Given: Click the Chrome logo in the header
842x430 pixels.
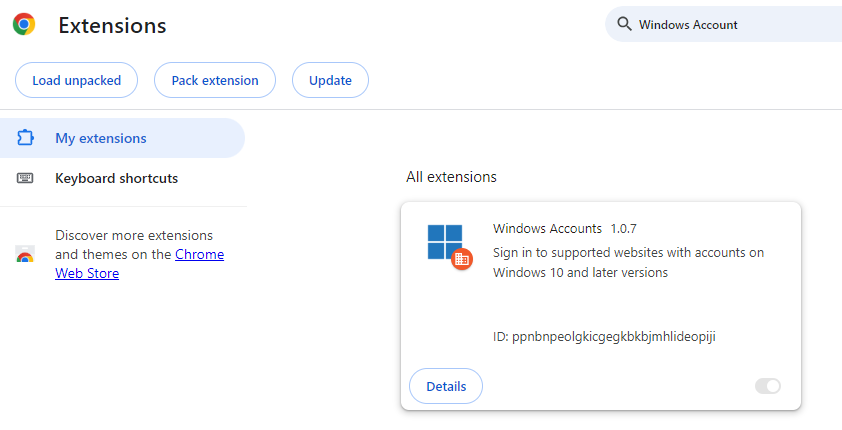Looking at the screenshot, I should [x=24, y=25].
